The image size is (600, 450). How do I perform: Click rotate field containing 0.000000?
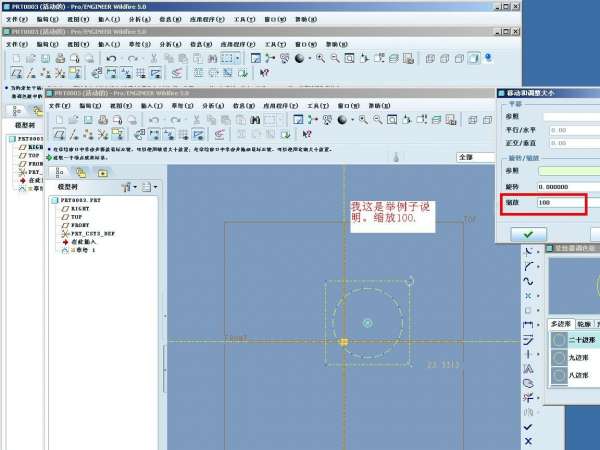pos(568,187)
